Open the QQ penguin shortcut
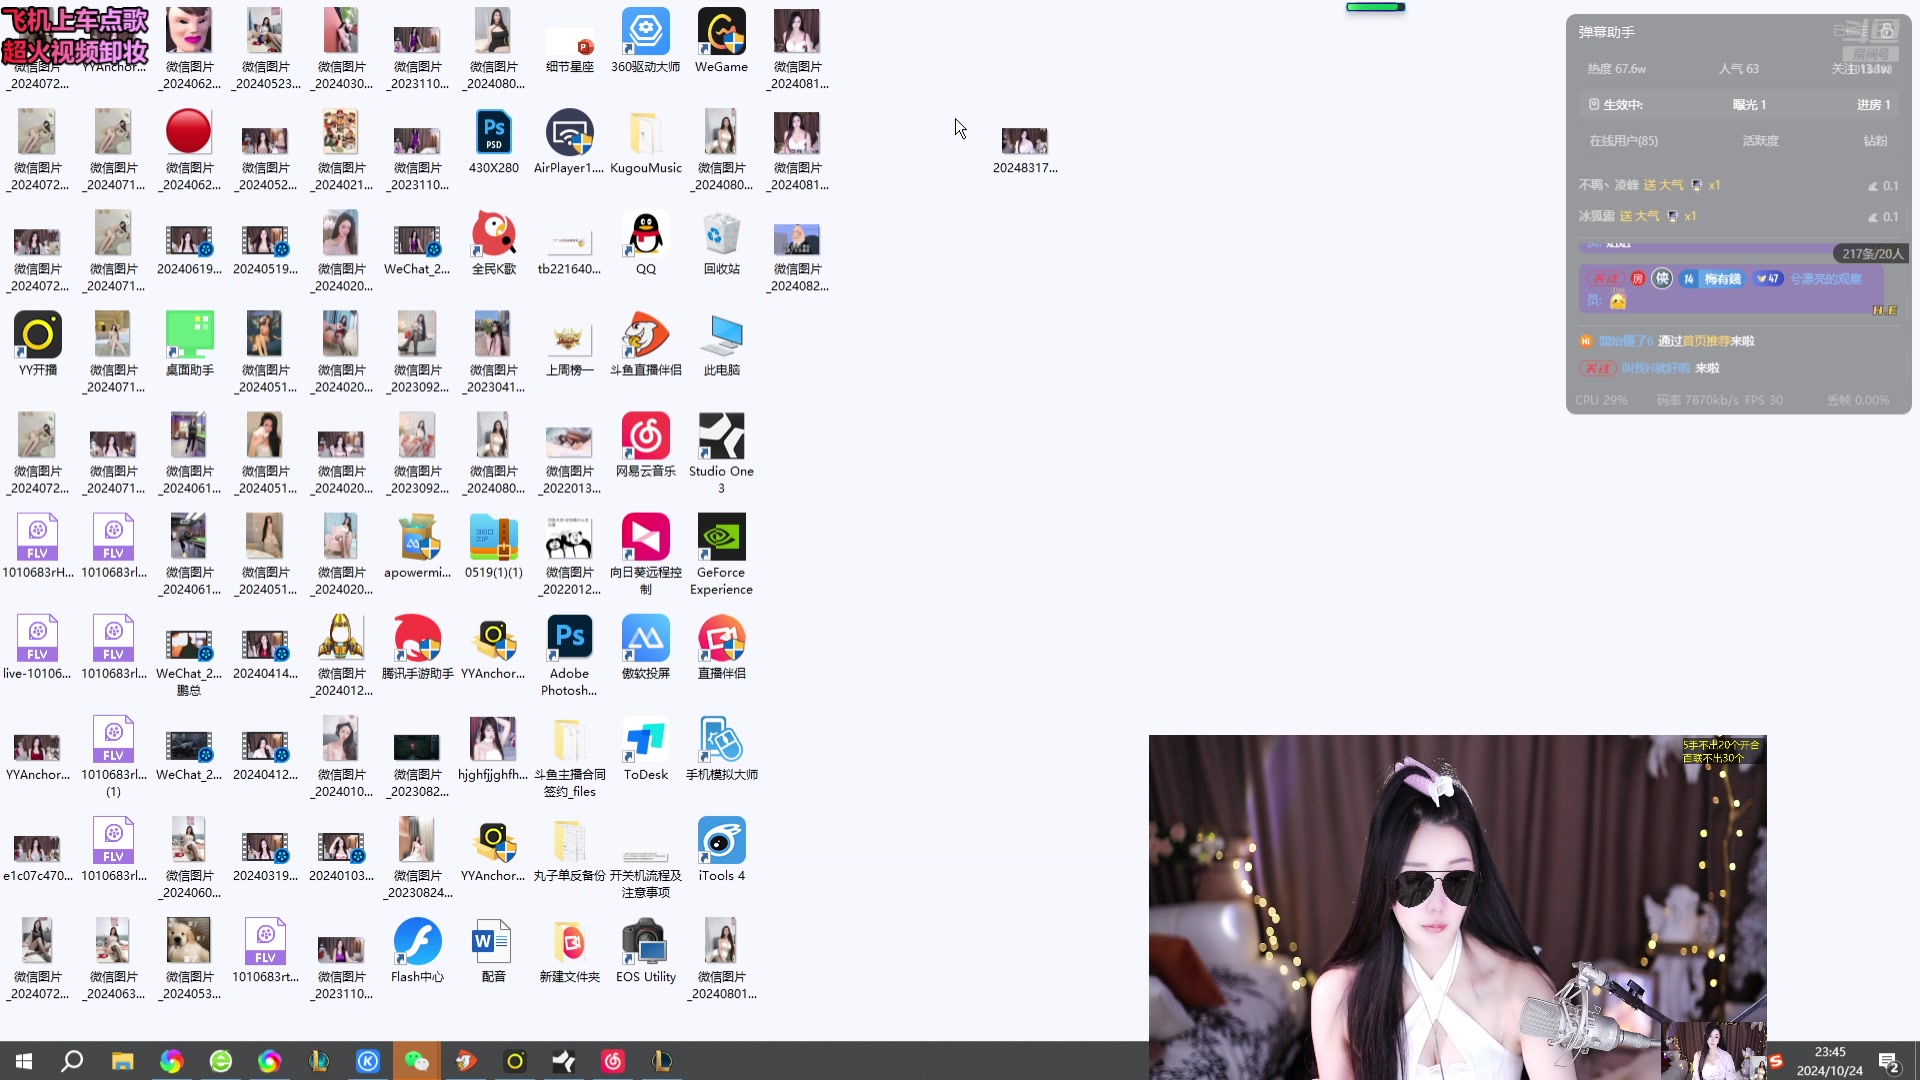 click(x=645, y=243)
